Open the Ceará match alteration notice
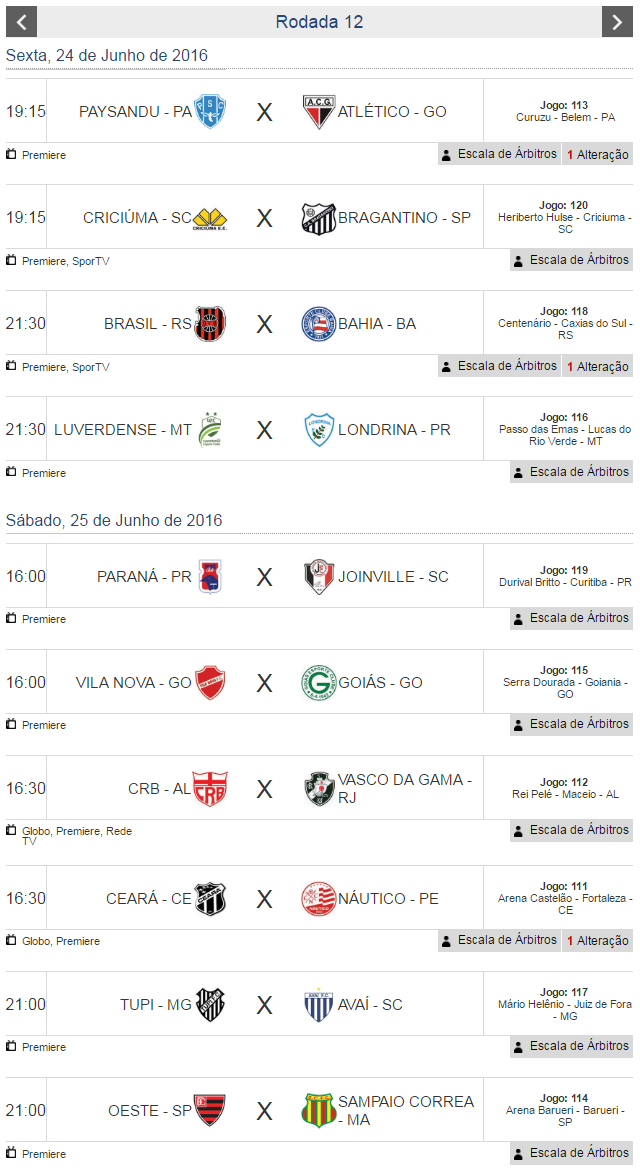 (x=598, y=941)
